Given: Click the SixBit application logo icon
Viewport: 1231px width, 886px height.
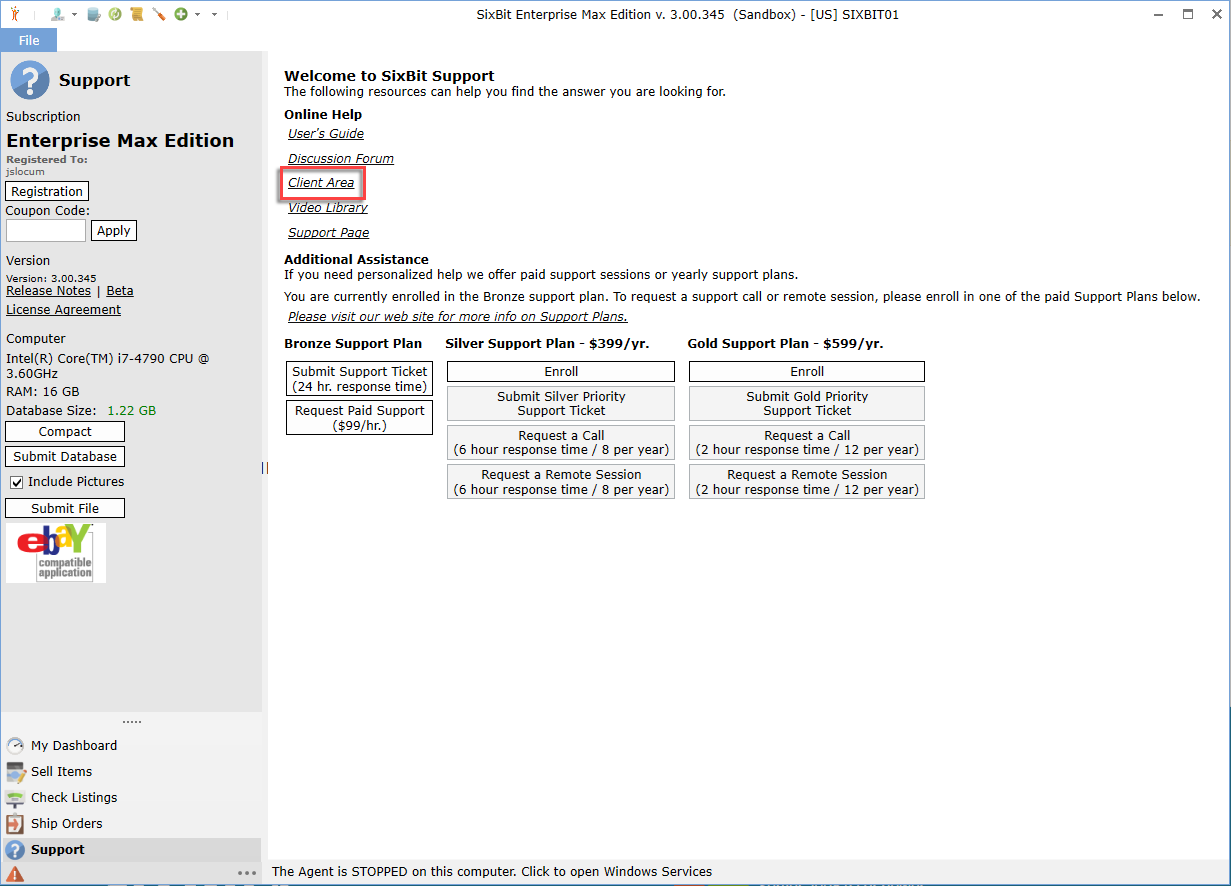Looking at the screenshot, I should (14, 15).
